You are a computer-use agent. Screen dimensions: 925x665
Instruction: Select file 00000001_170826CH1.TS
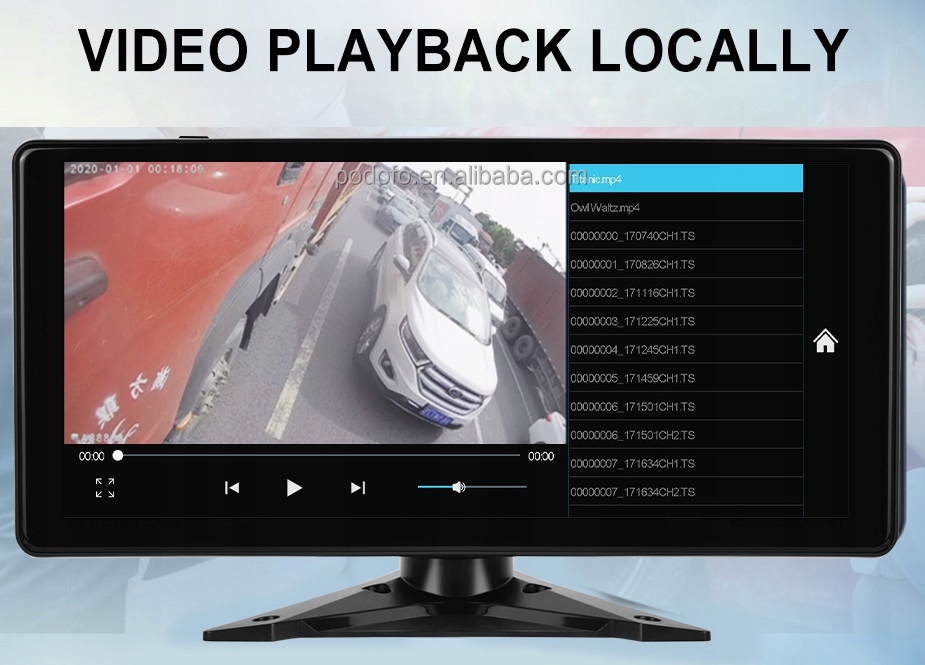[x=686, y=264]
